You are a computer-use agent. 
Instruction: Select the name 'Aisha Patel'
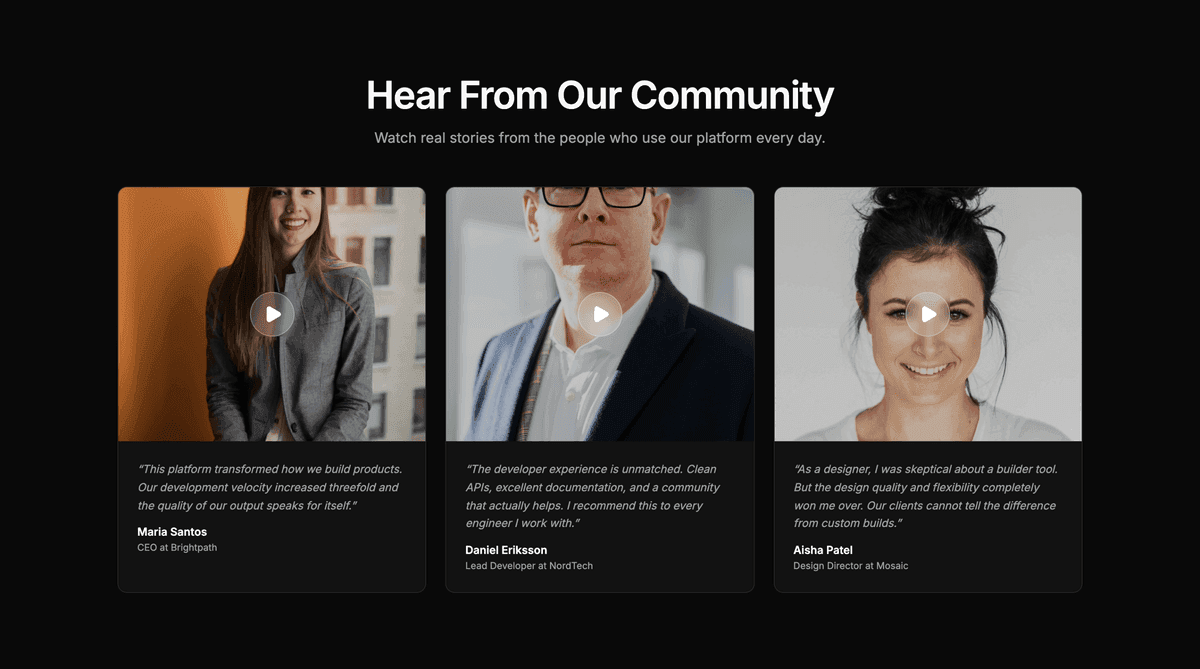click(x=823, y=550)
